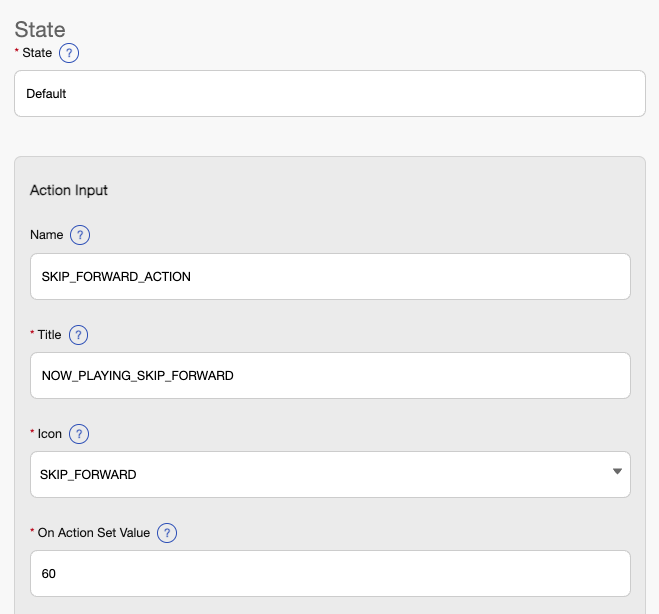Click the Action Input panel heading
The height and width of the screenshot is (614, 659).
pos(69,190)
